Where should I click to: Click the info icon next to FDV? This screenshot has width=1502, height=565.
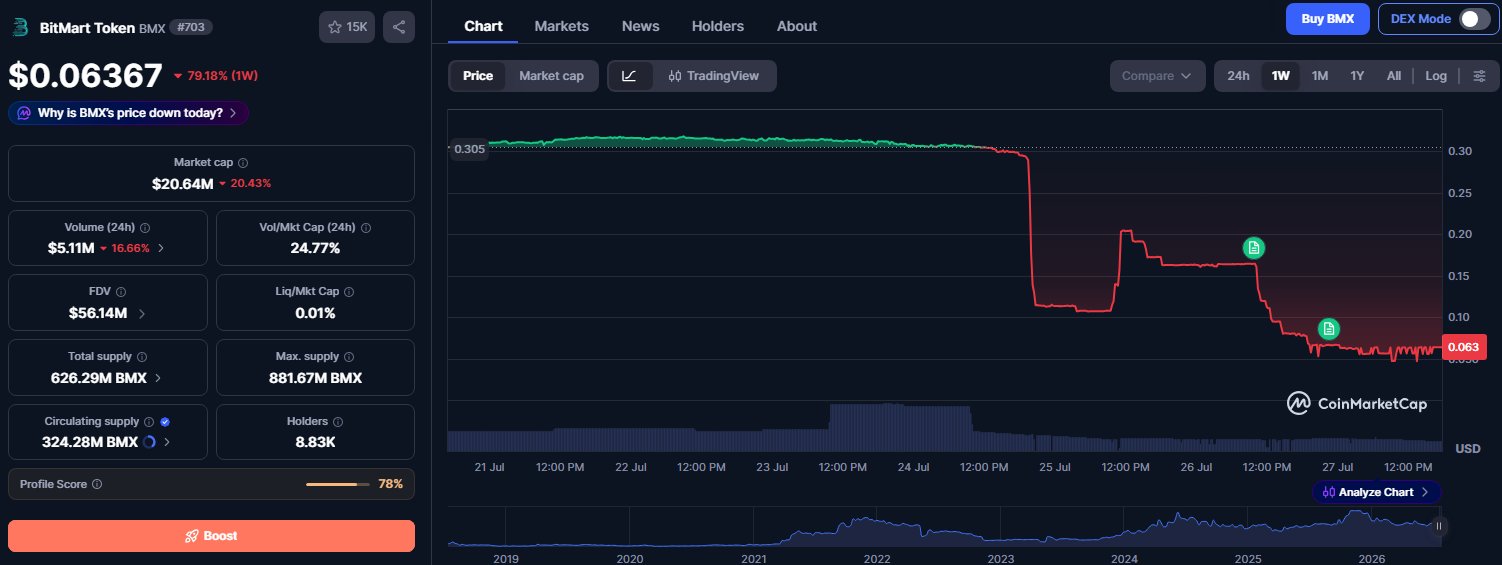(120, 292)
